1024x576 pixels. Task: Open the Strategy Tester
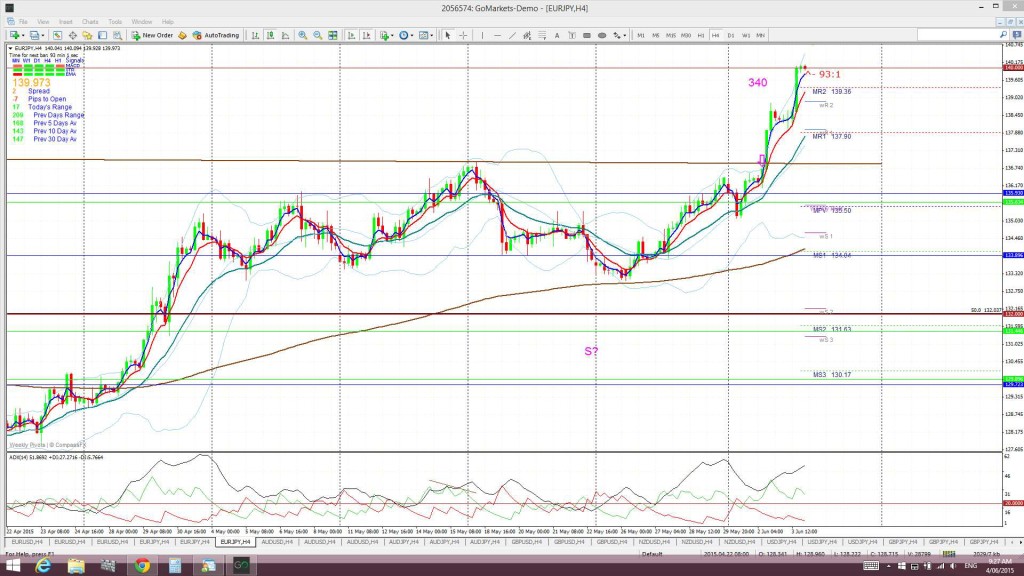[x=118, y=35]
